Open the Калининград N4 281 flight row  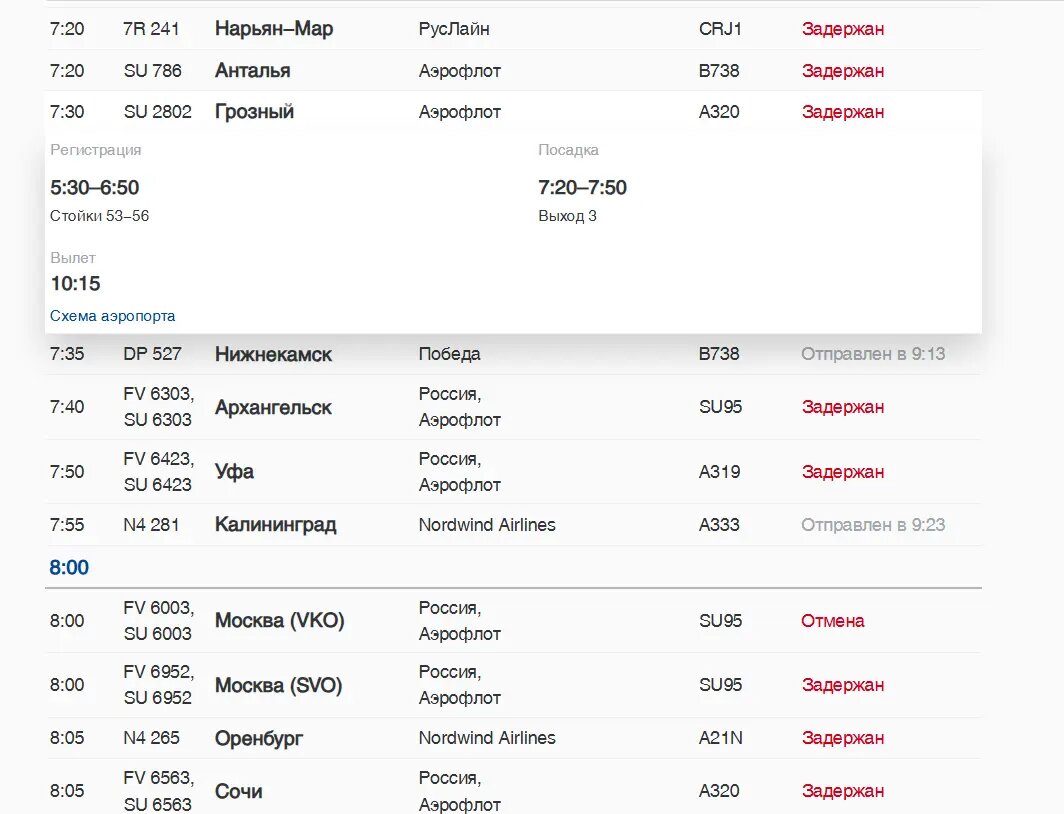pyautogui.click(x=275, y=524)
